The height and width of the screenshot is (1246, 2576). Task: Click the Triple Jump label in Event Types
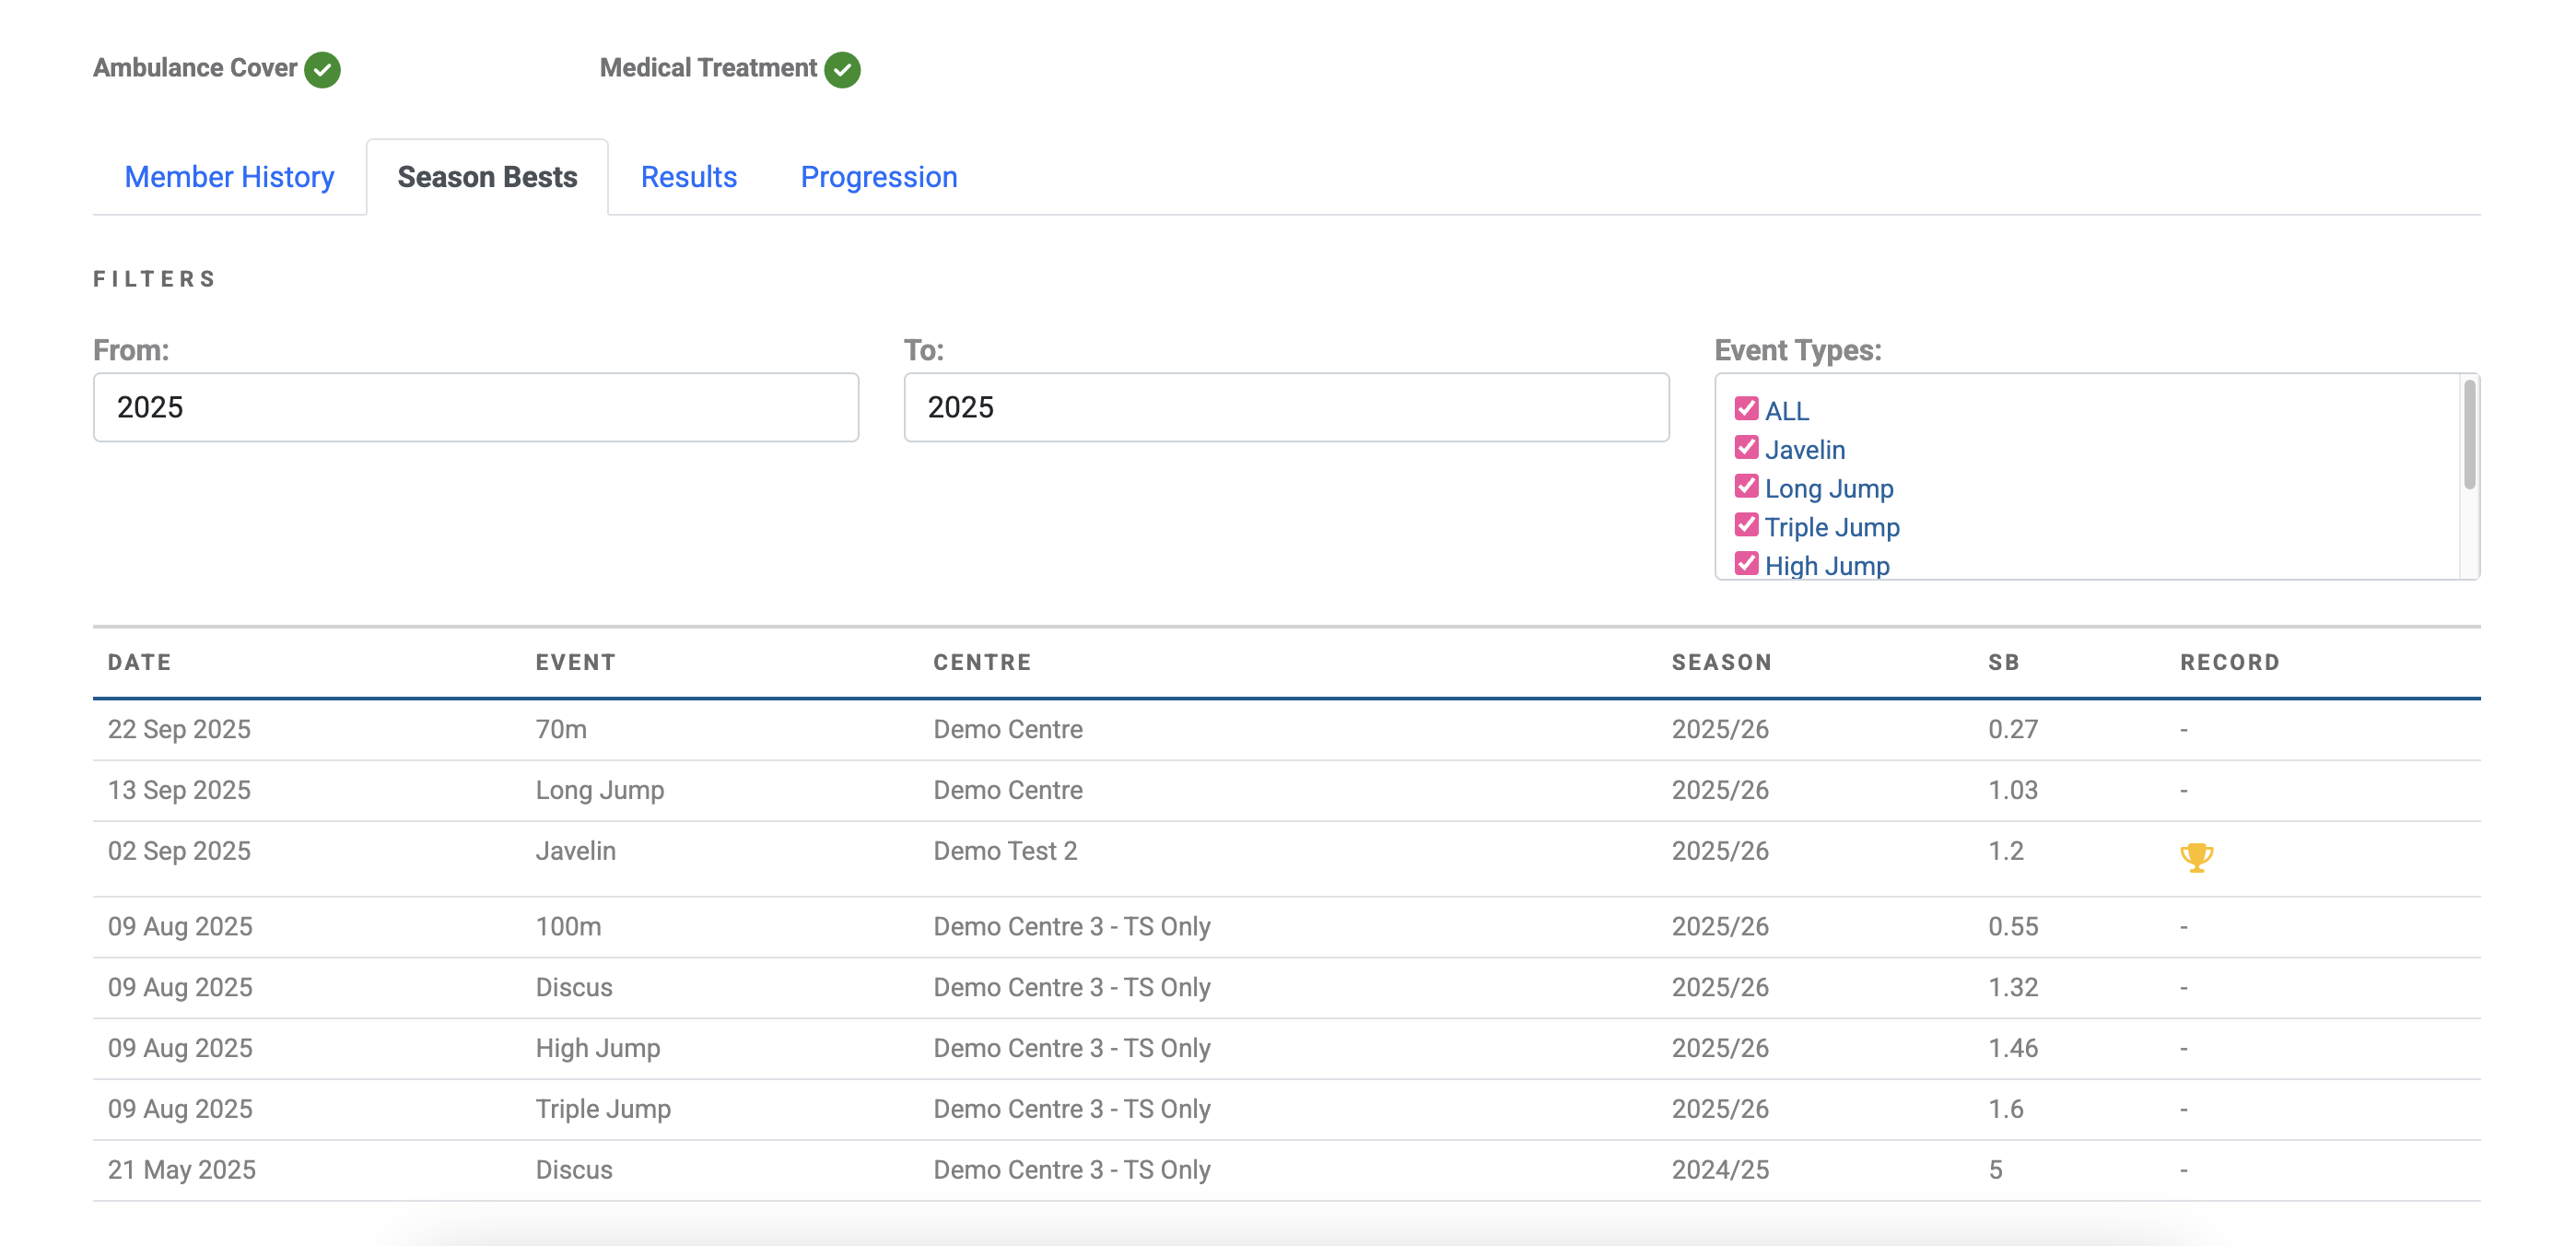[x=1832, y=527]
